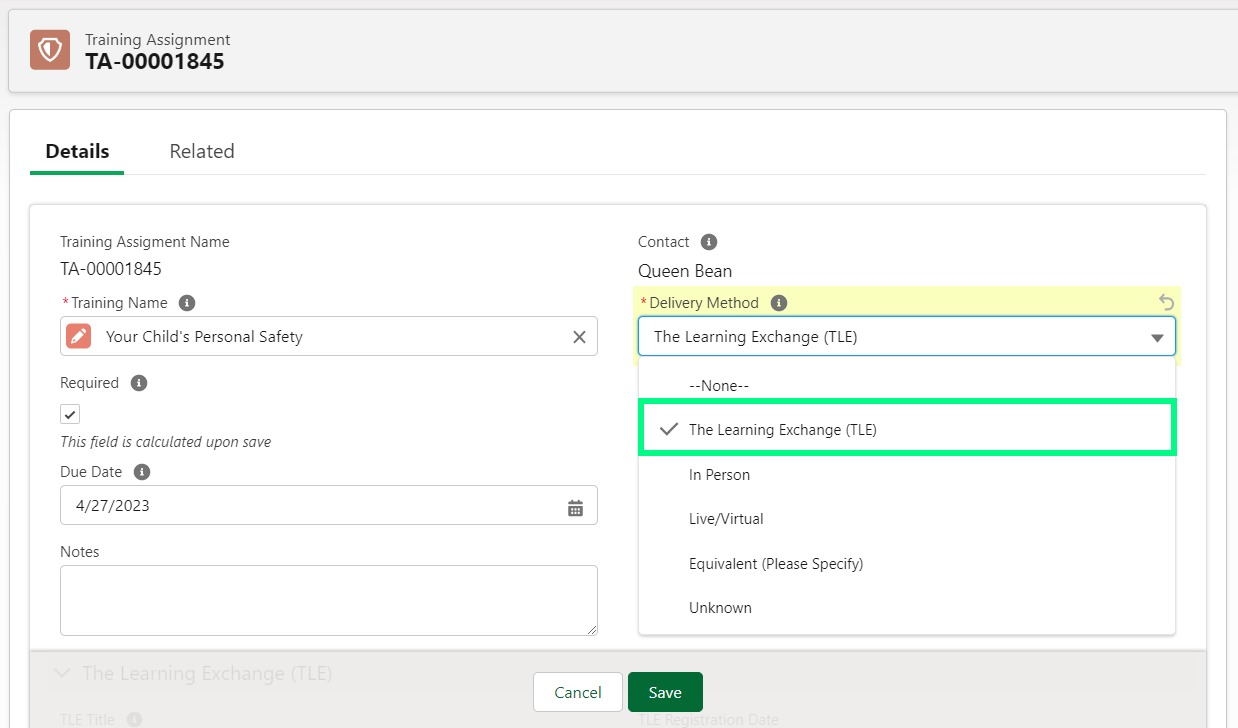The width and height of the screenshot is (1238, 728).
Task: Click the Due Date info icon
Action: coord(142,472)
